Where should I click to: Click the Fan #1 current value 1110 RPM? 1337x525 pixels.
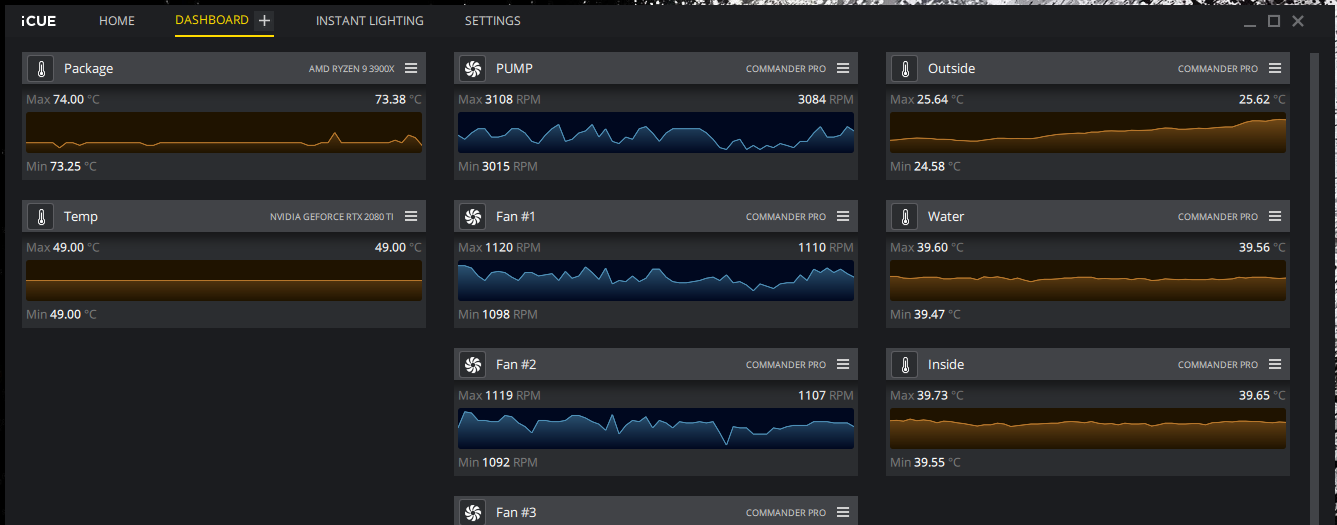[x=826, y=248]
